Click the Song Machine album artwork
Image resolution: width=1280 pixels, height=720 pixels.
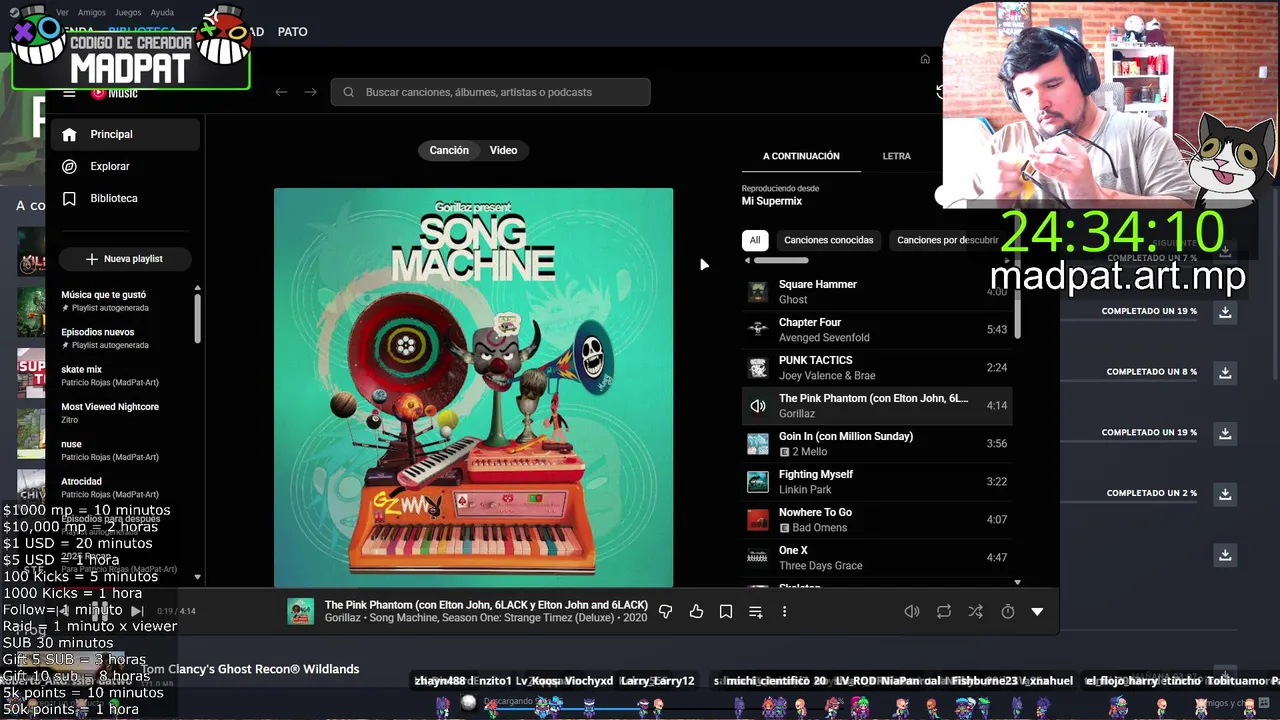(x=473, y=387)
